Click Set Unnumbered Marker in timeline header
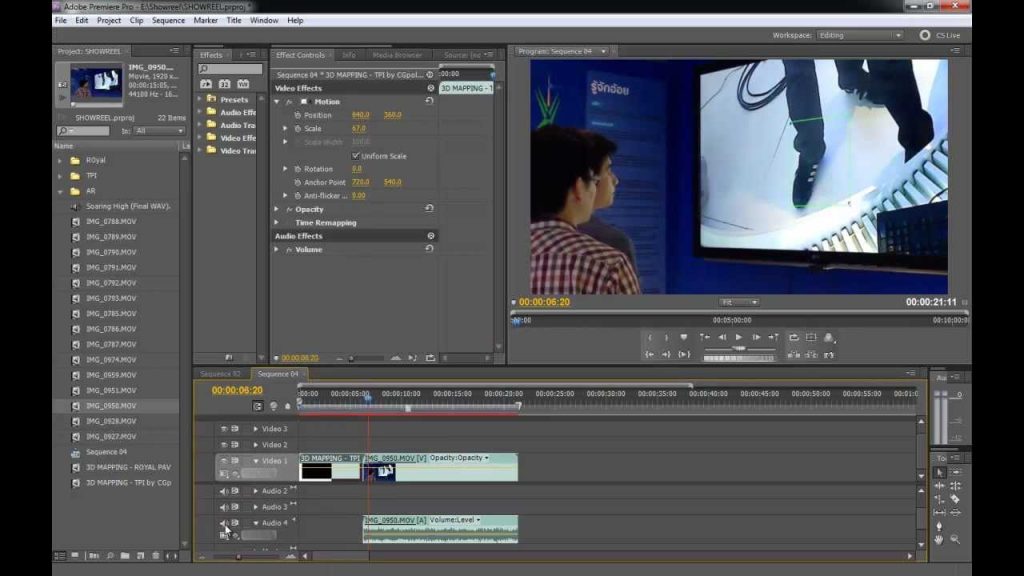 click(287, 406)
